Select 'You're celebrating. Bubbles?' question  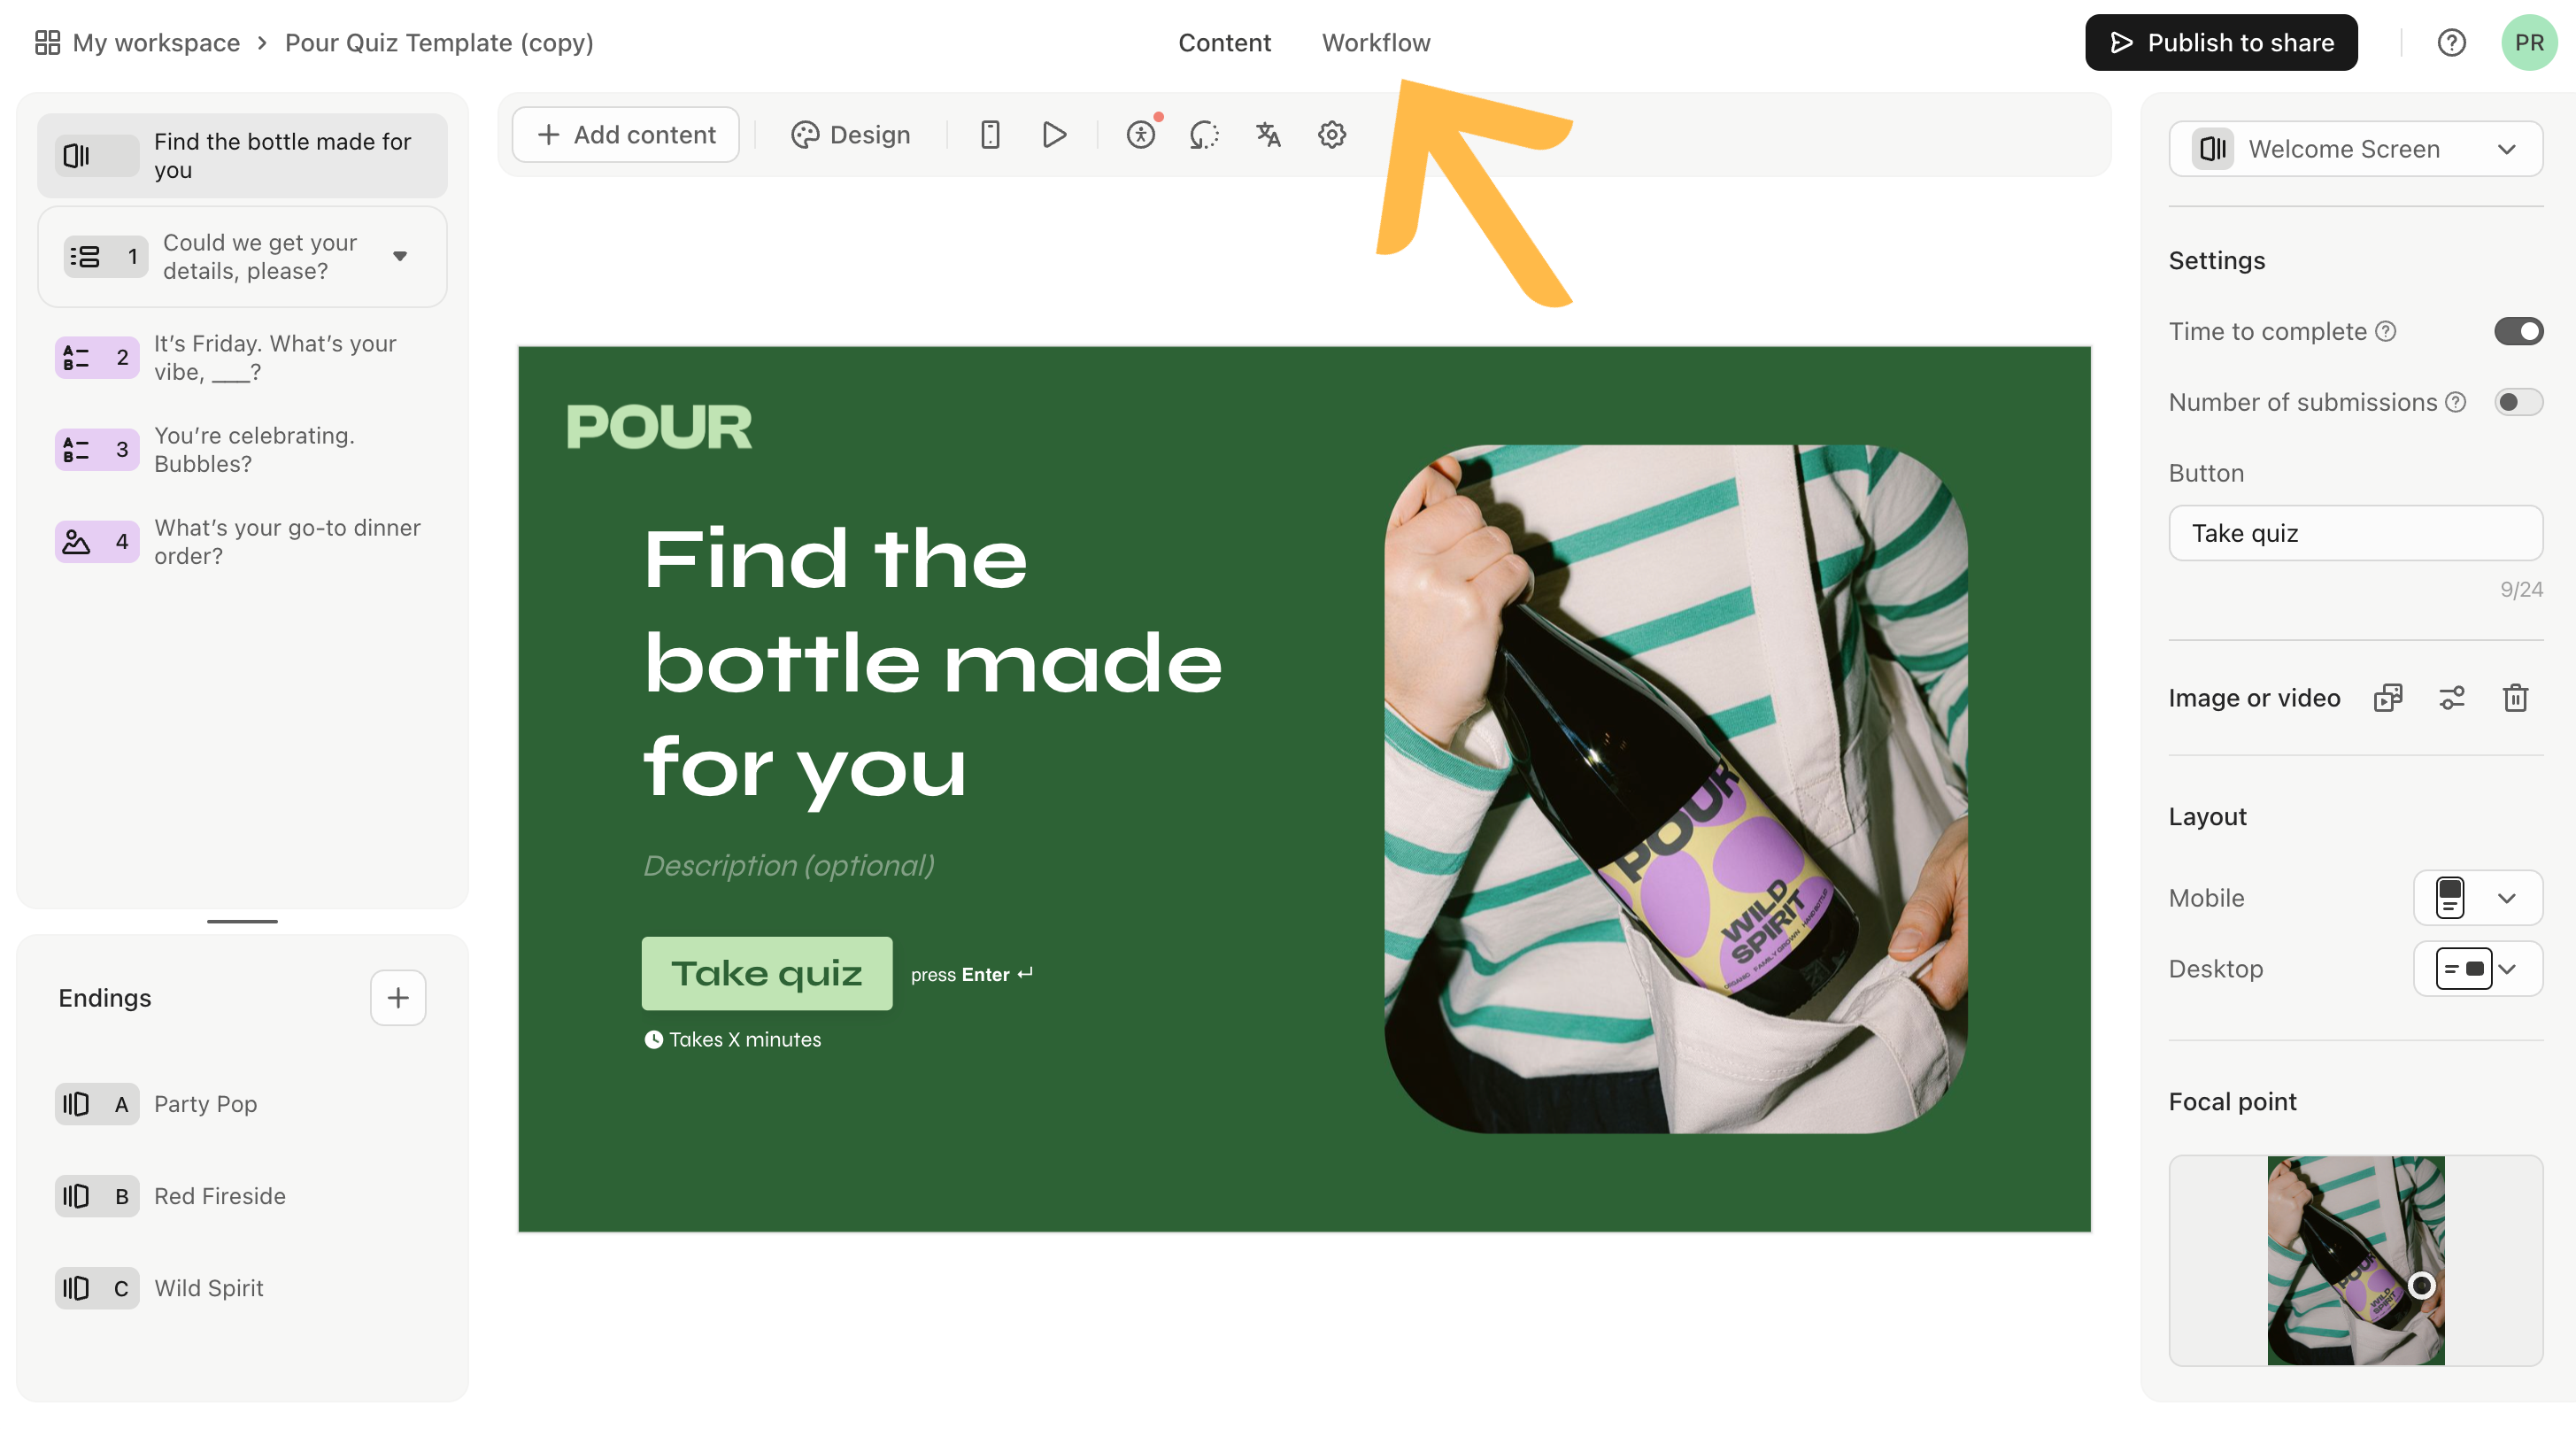coord(242,449)
